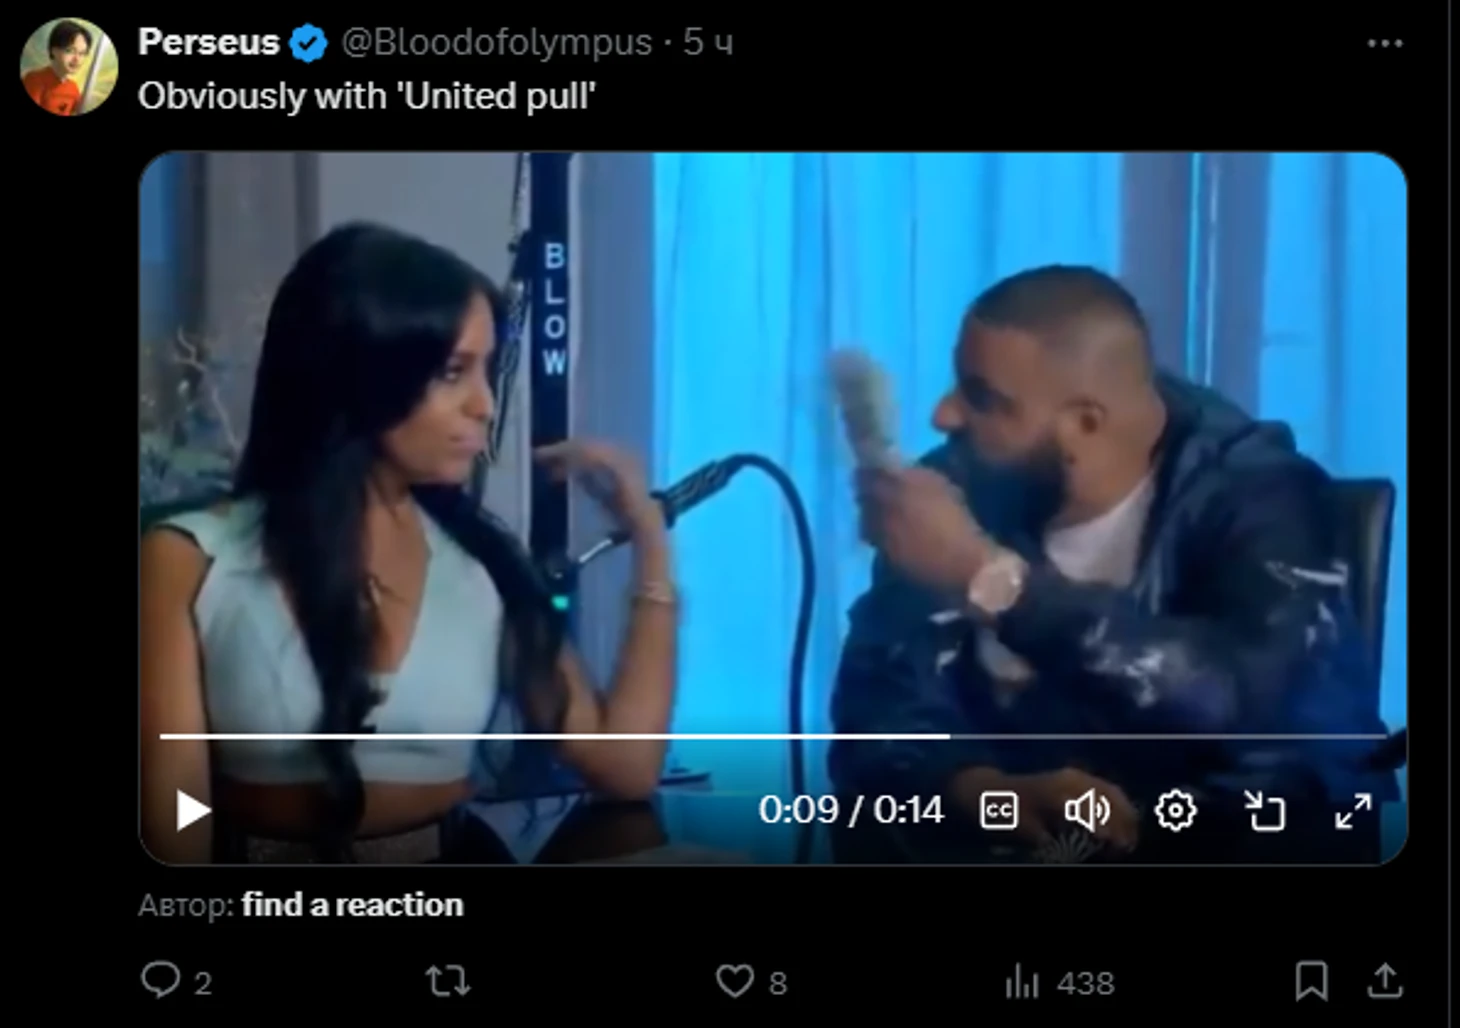The height and width of the screenshot is (1028, 1460).
Task: Bookmark this post
Action: click(1311, 981)
